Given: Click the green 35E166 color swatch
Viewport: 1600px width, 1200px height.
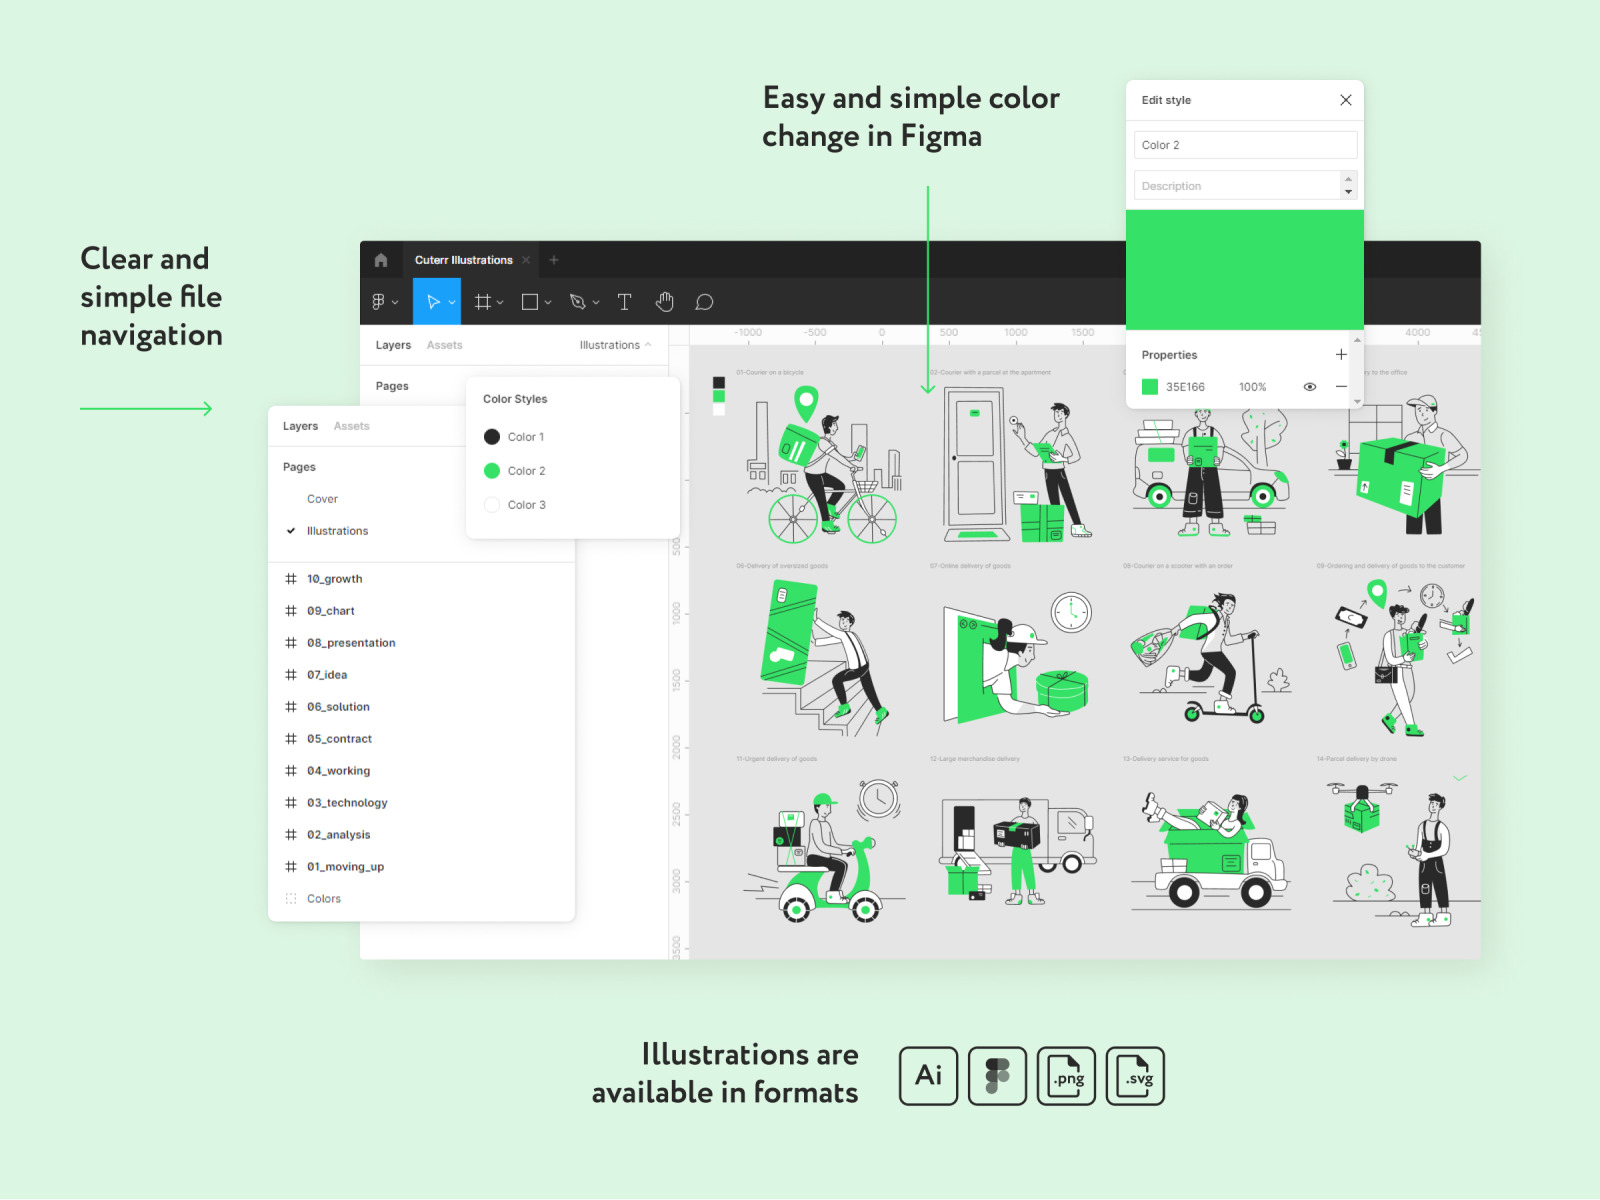Looking at the screenshot, I should coord(1150,387).
